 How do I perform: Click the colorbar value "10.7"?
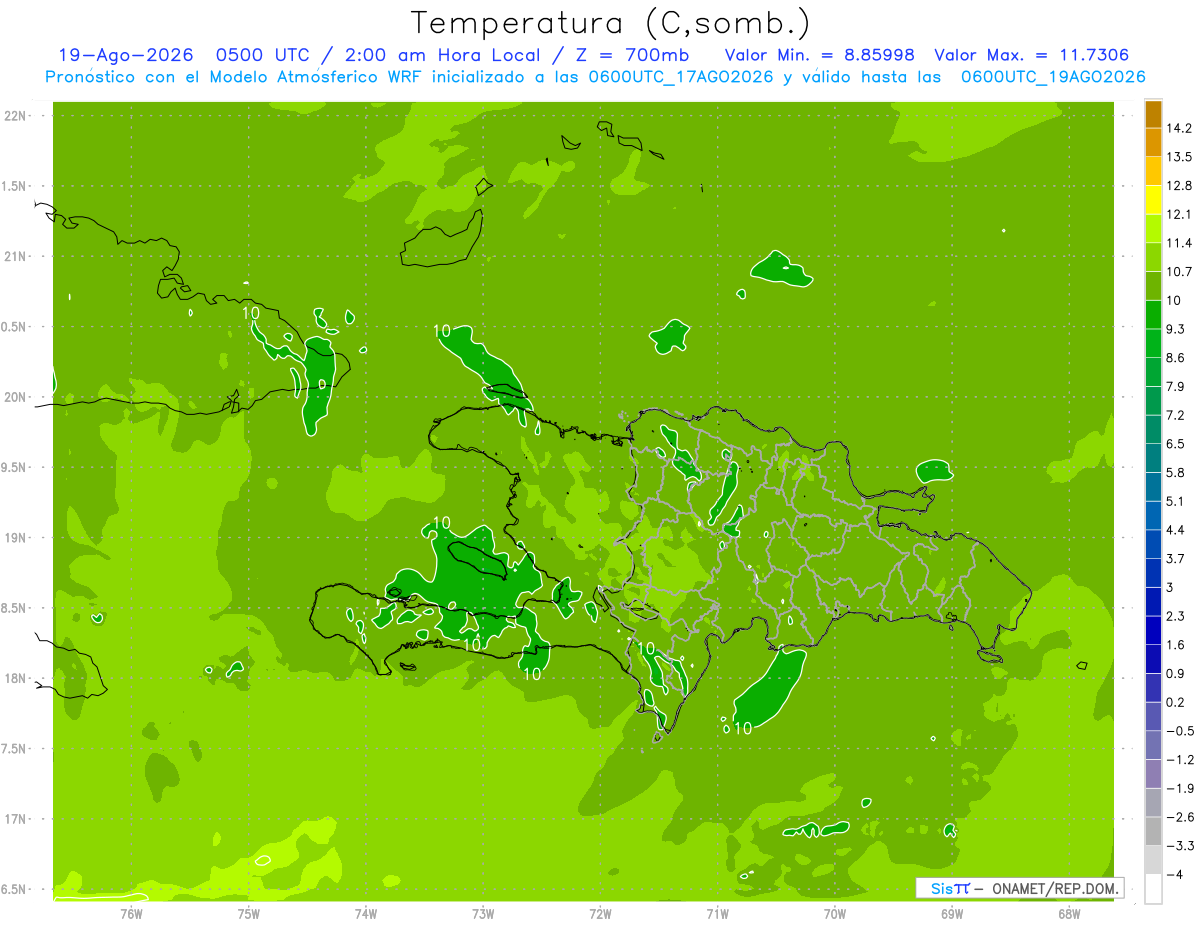1180,272
